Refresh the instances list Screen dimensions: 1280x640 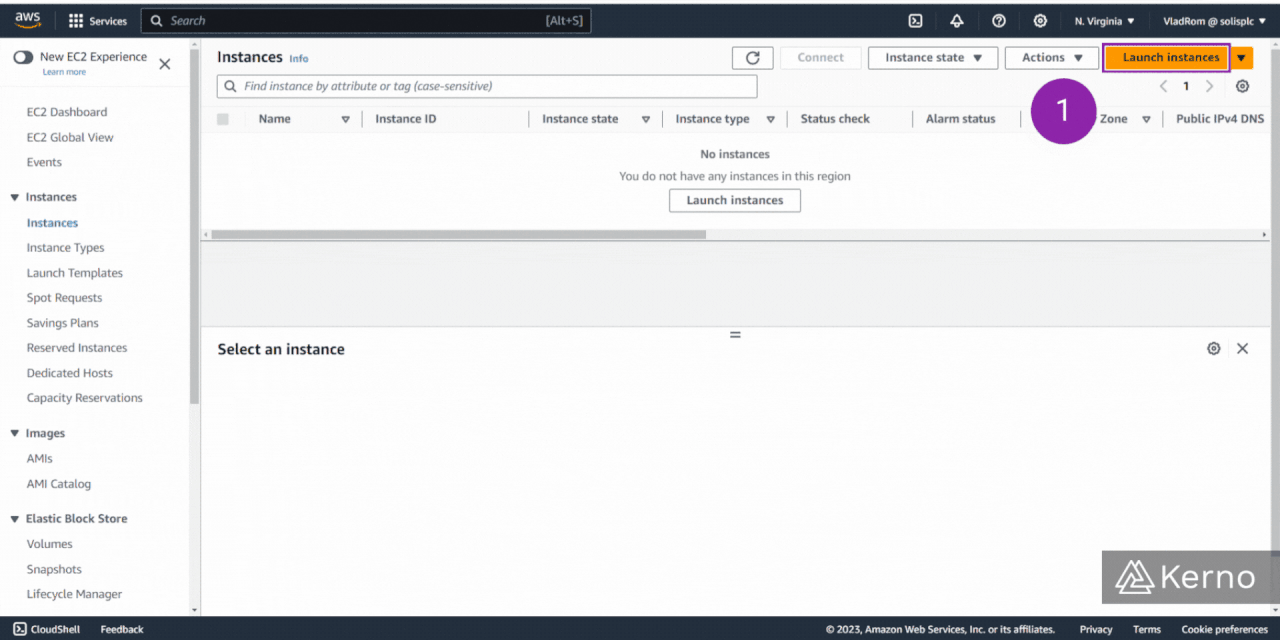click(x=753, y=58)
